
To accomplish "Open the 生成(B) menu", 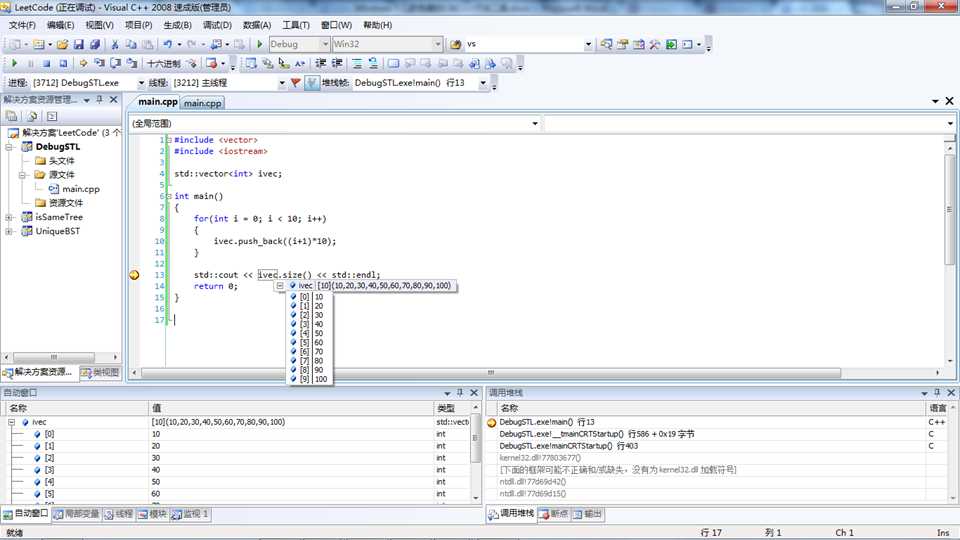I will pos(178,25).
